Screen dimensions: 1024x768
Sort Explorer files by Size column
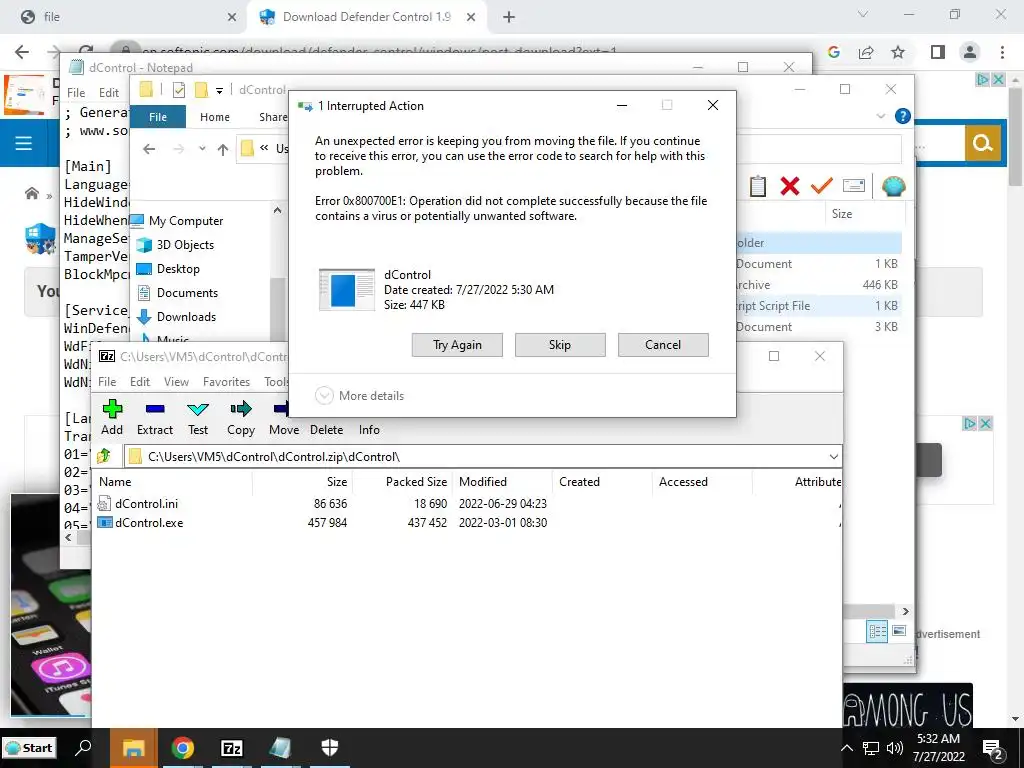[x=842, y=214]
